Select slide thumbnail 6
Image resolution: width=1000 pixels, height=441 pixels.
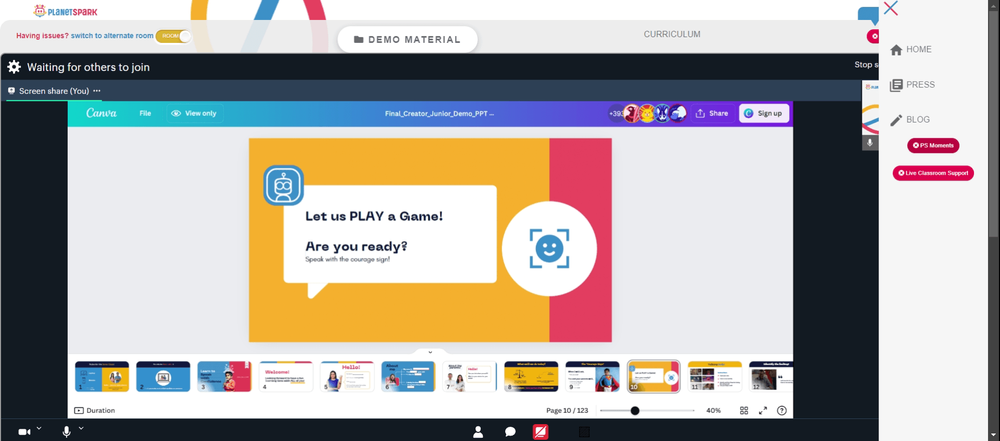(x=408, y=377)
